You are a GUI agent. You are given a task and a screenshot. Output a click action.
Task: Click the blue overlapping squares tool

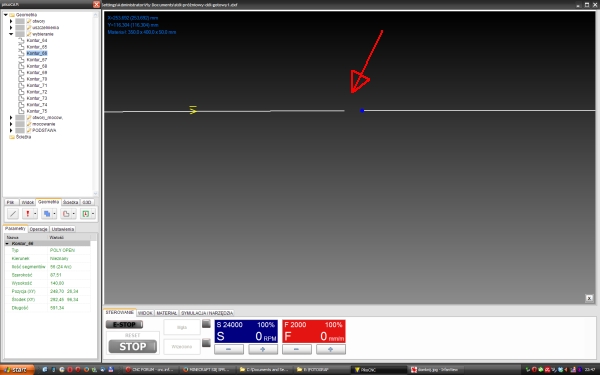point(47,214)
